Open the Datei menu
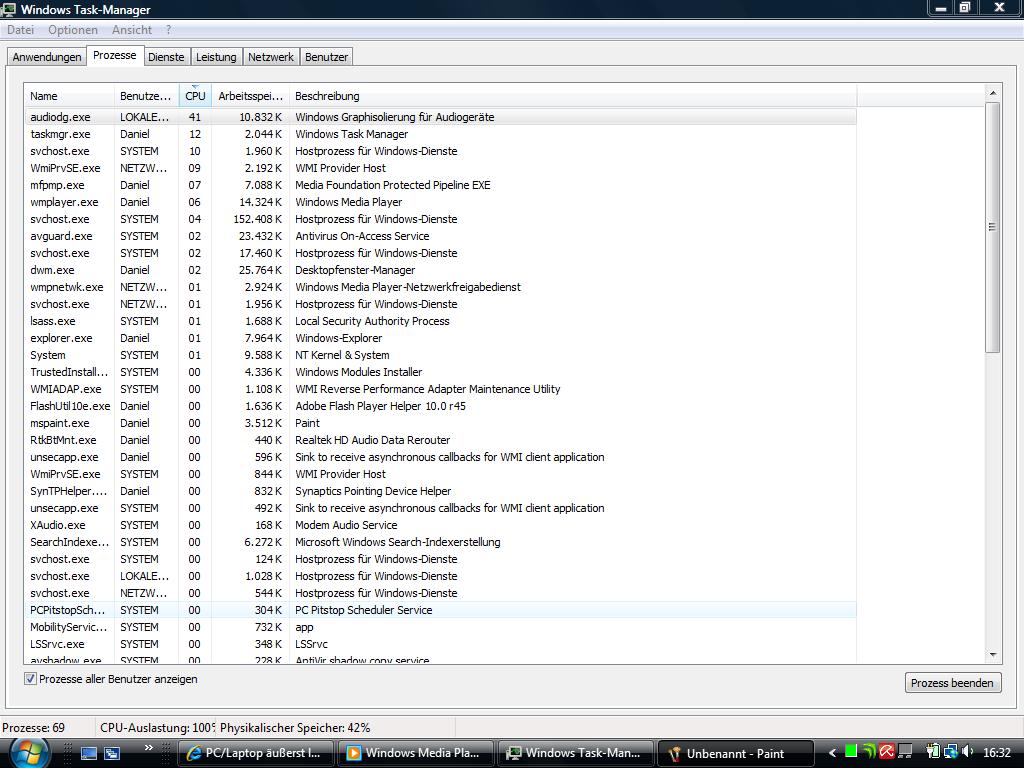The height and width of the screenshot is (768, 1024). click(x=20, y=30)
